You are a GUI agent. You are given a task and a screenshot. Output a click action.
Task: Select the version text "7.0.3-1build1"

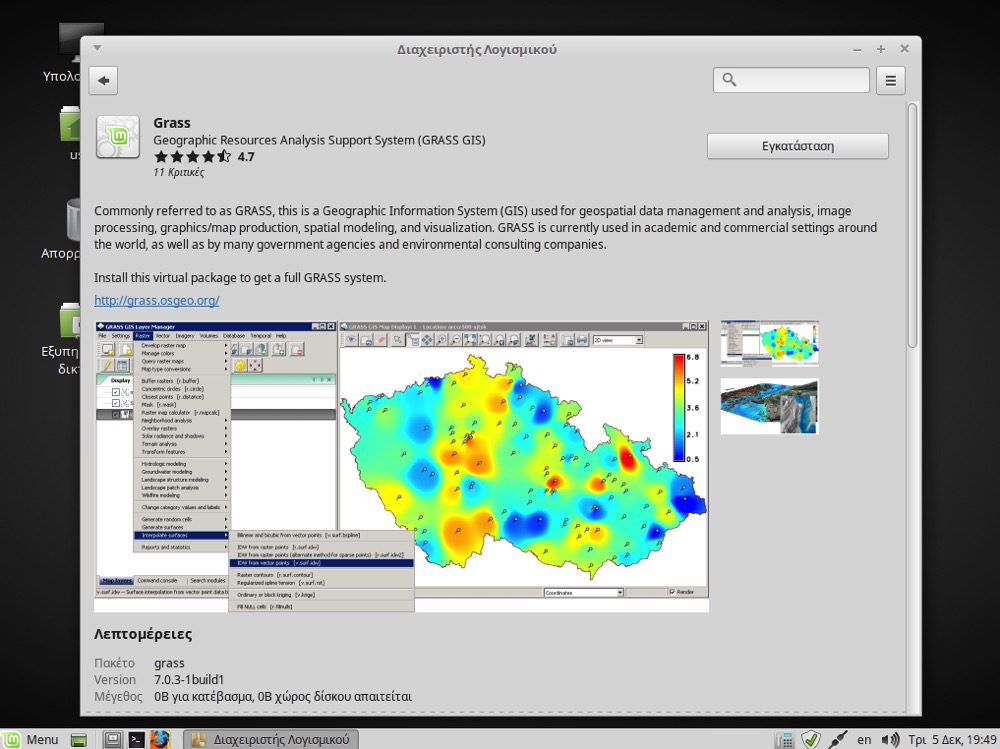coord(189,680)
